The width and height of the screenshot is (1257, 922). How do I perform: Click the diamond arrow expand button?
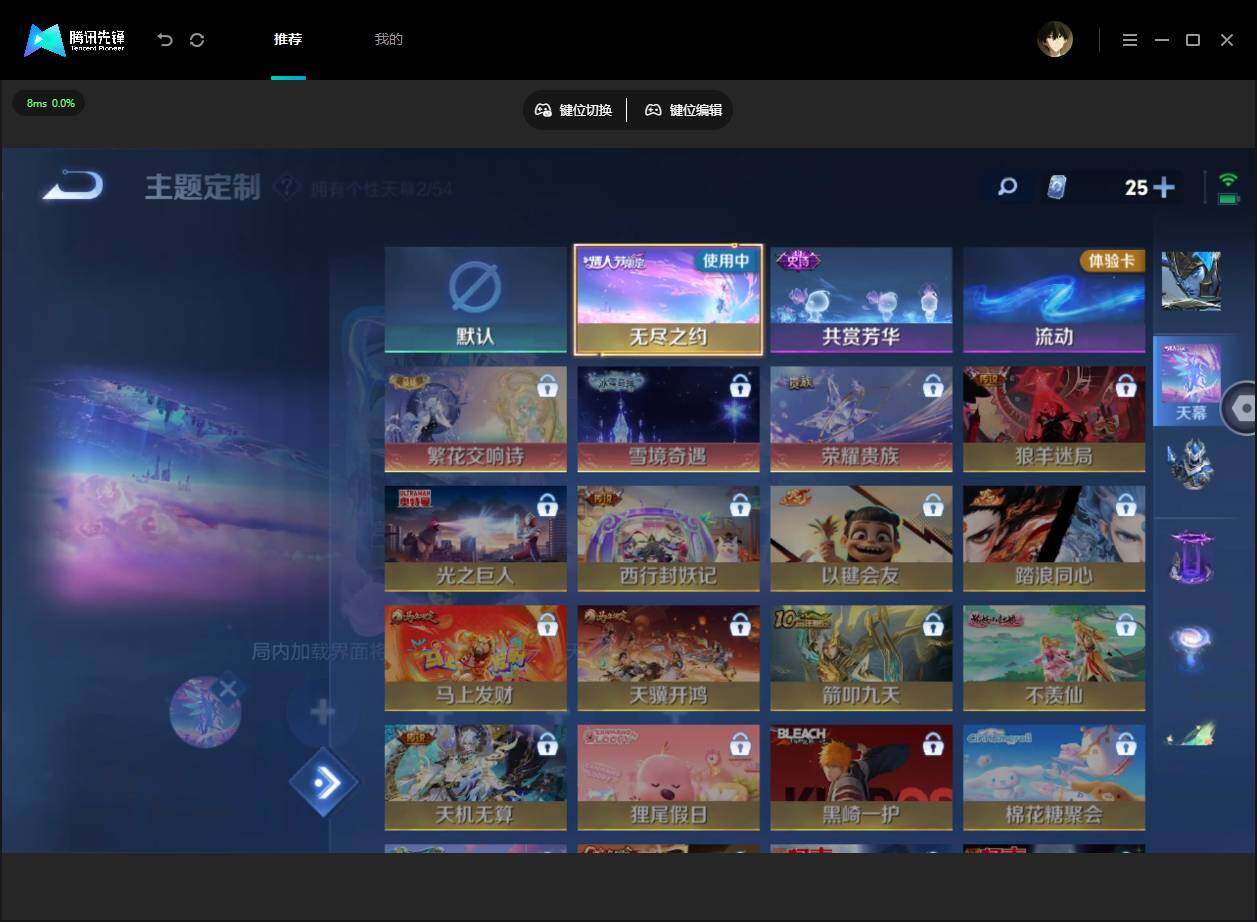pyautogui.click(x=323, y=782)
